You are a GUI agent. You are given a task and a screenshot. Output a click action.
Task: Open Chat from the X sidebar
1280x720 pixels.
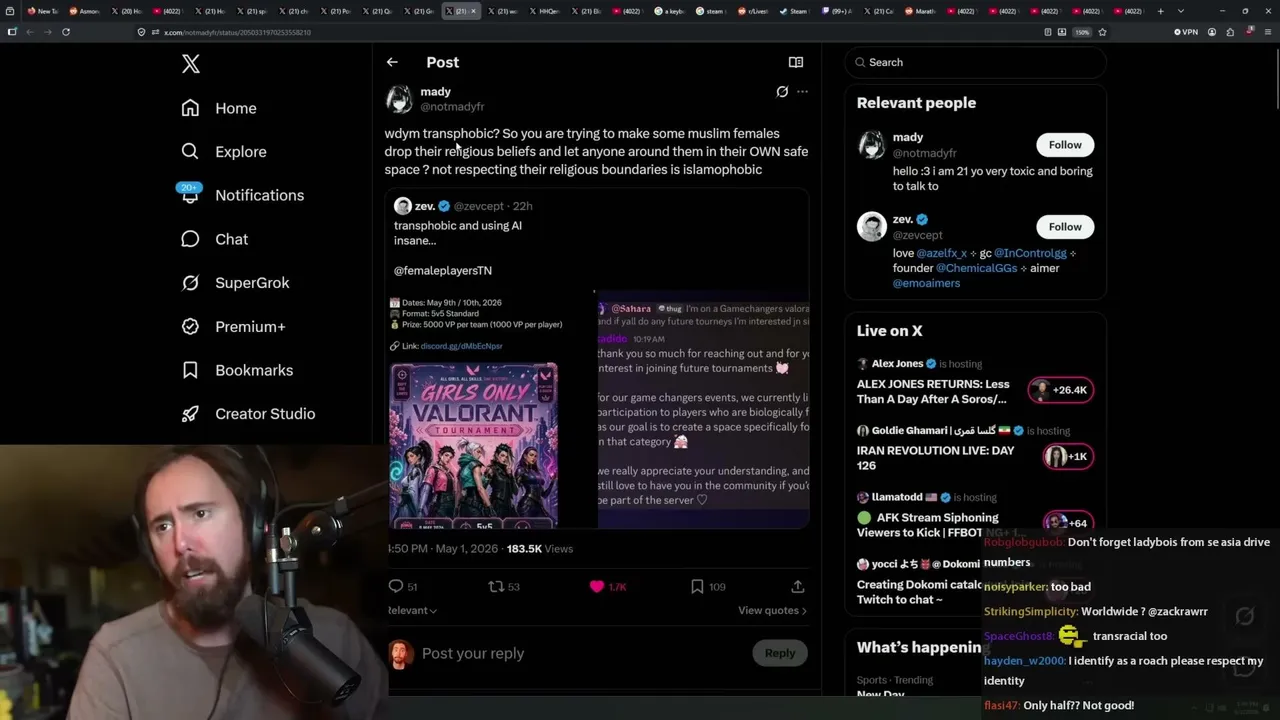(x=214, y=239)
